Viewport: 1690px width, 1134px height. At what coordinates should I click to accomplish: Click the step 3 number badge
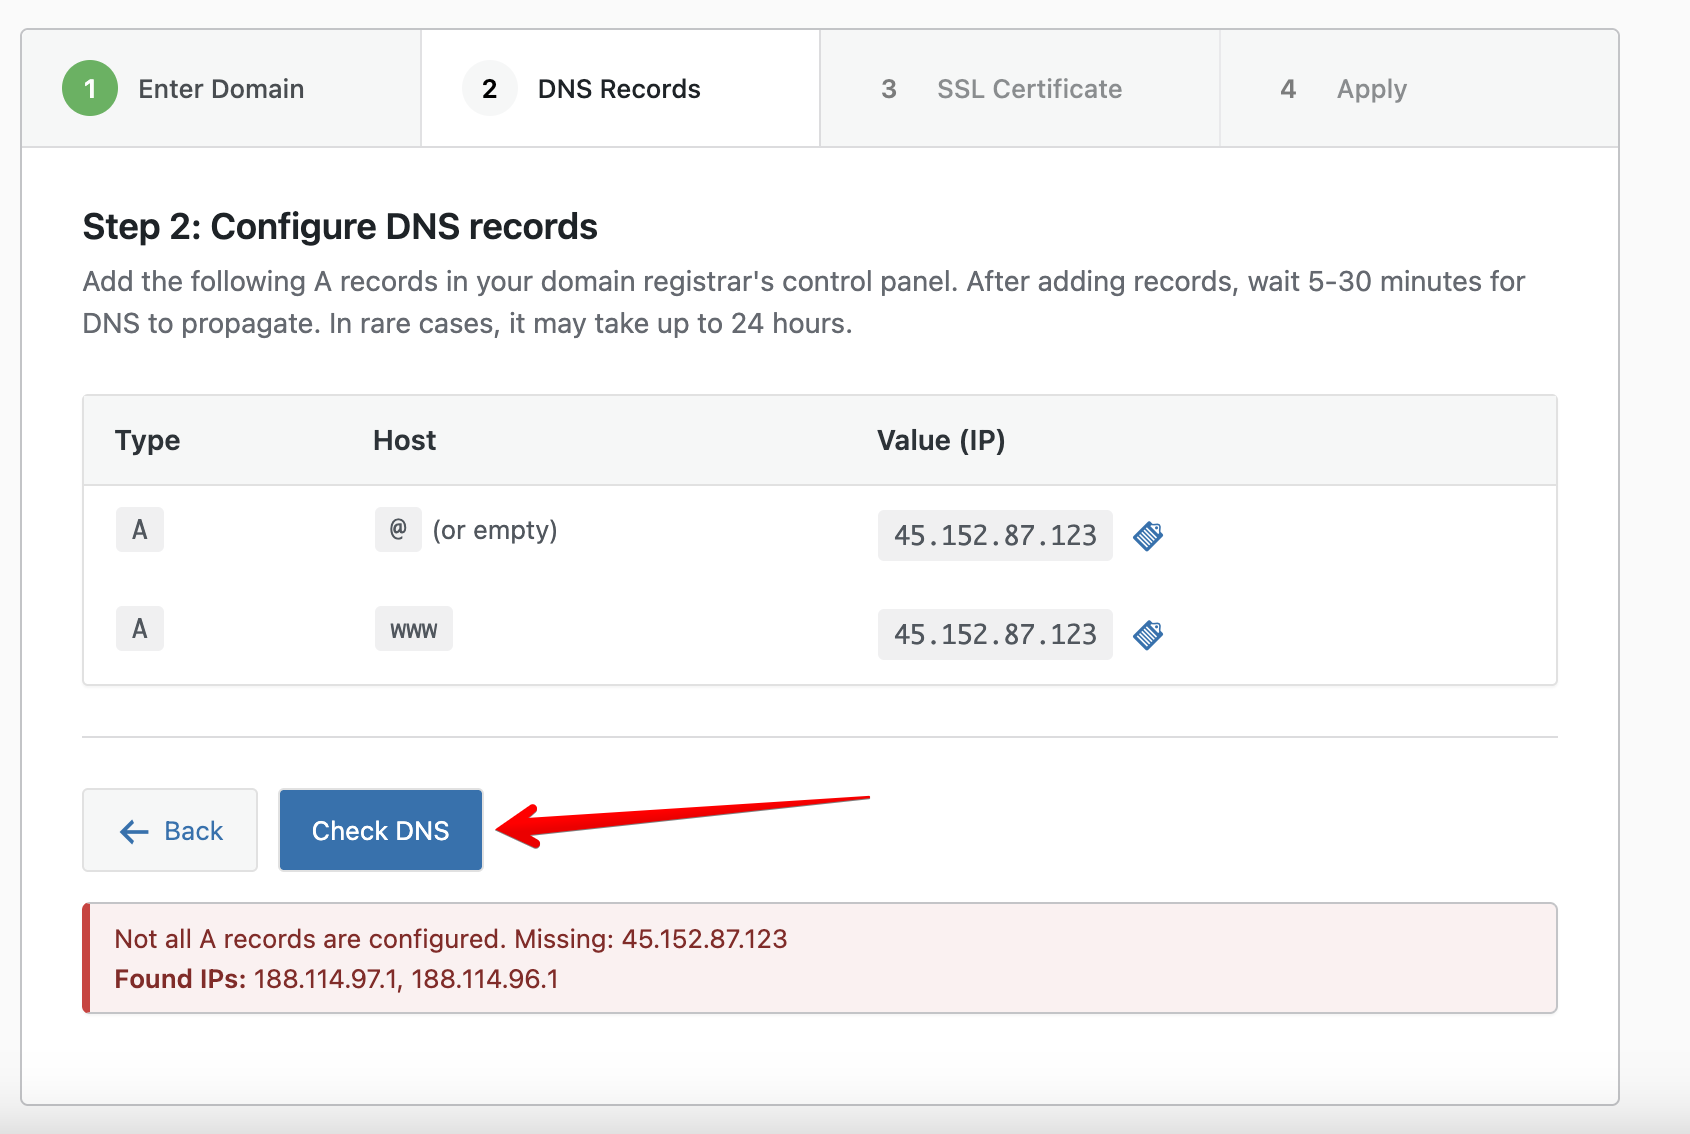coord(889,88)
